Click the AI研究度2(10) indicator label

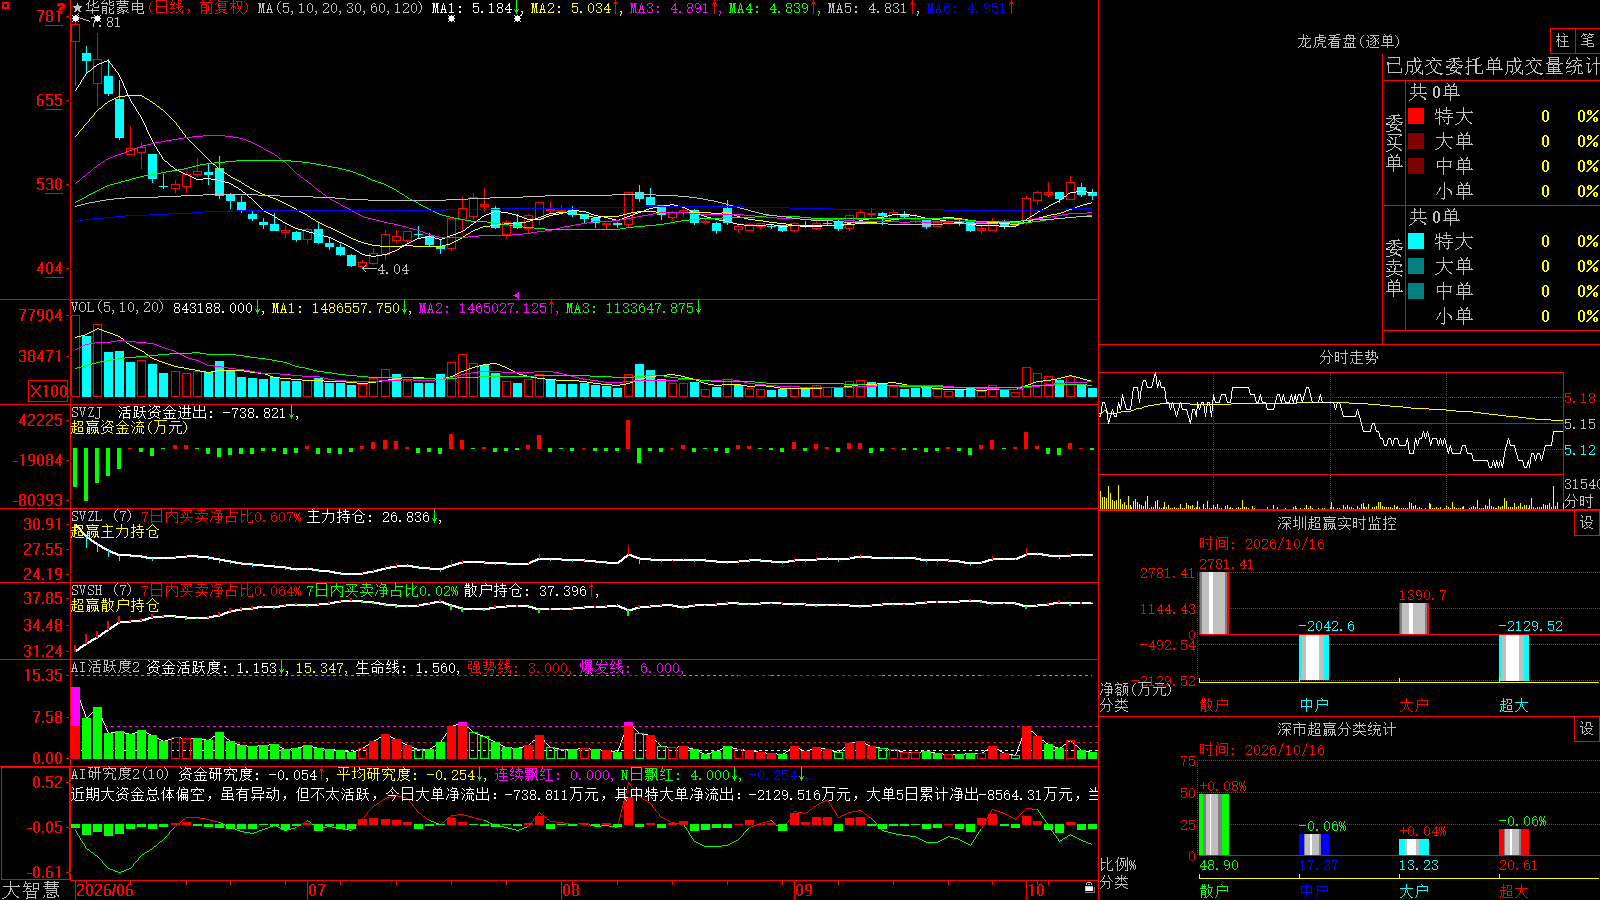pos(121,774)
